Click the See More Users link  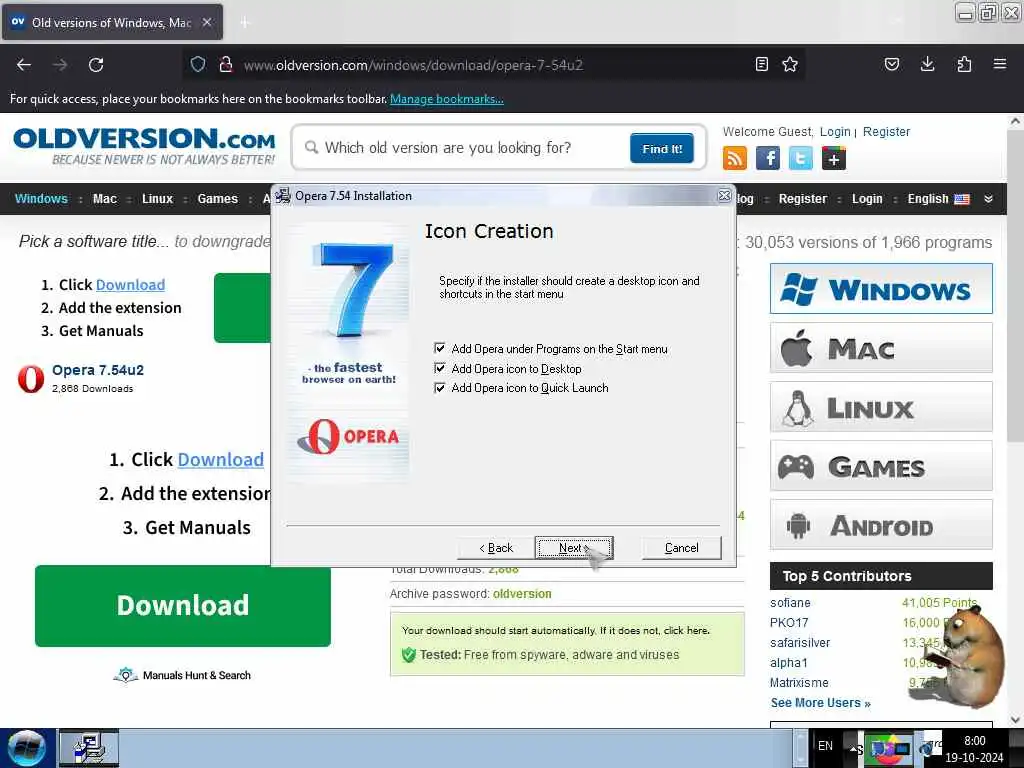tap(820, 703)
